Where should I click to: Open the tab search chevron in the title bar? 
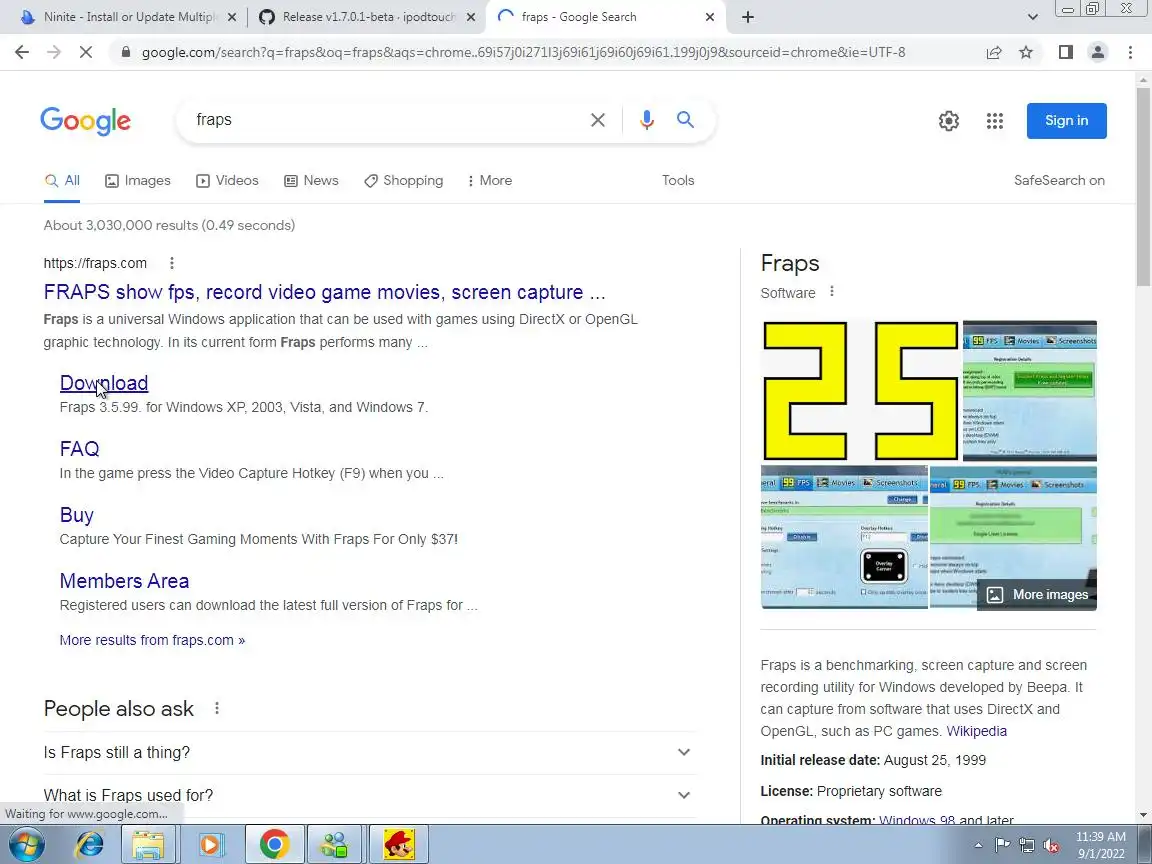point(1032,17)
